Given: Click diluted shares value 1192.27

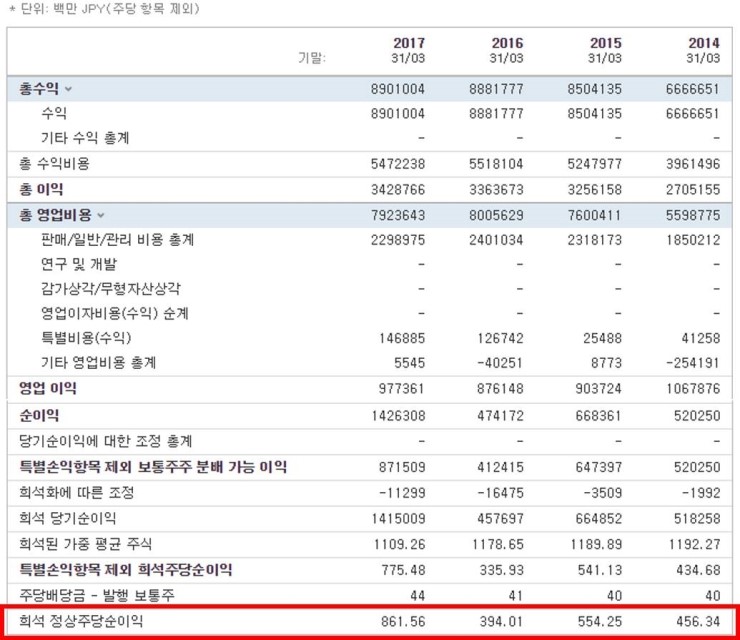Looking at the screenshot, I should tap(695, 545).
